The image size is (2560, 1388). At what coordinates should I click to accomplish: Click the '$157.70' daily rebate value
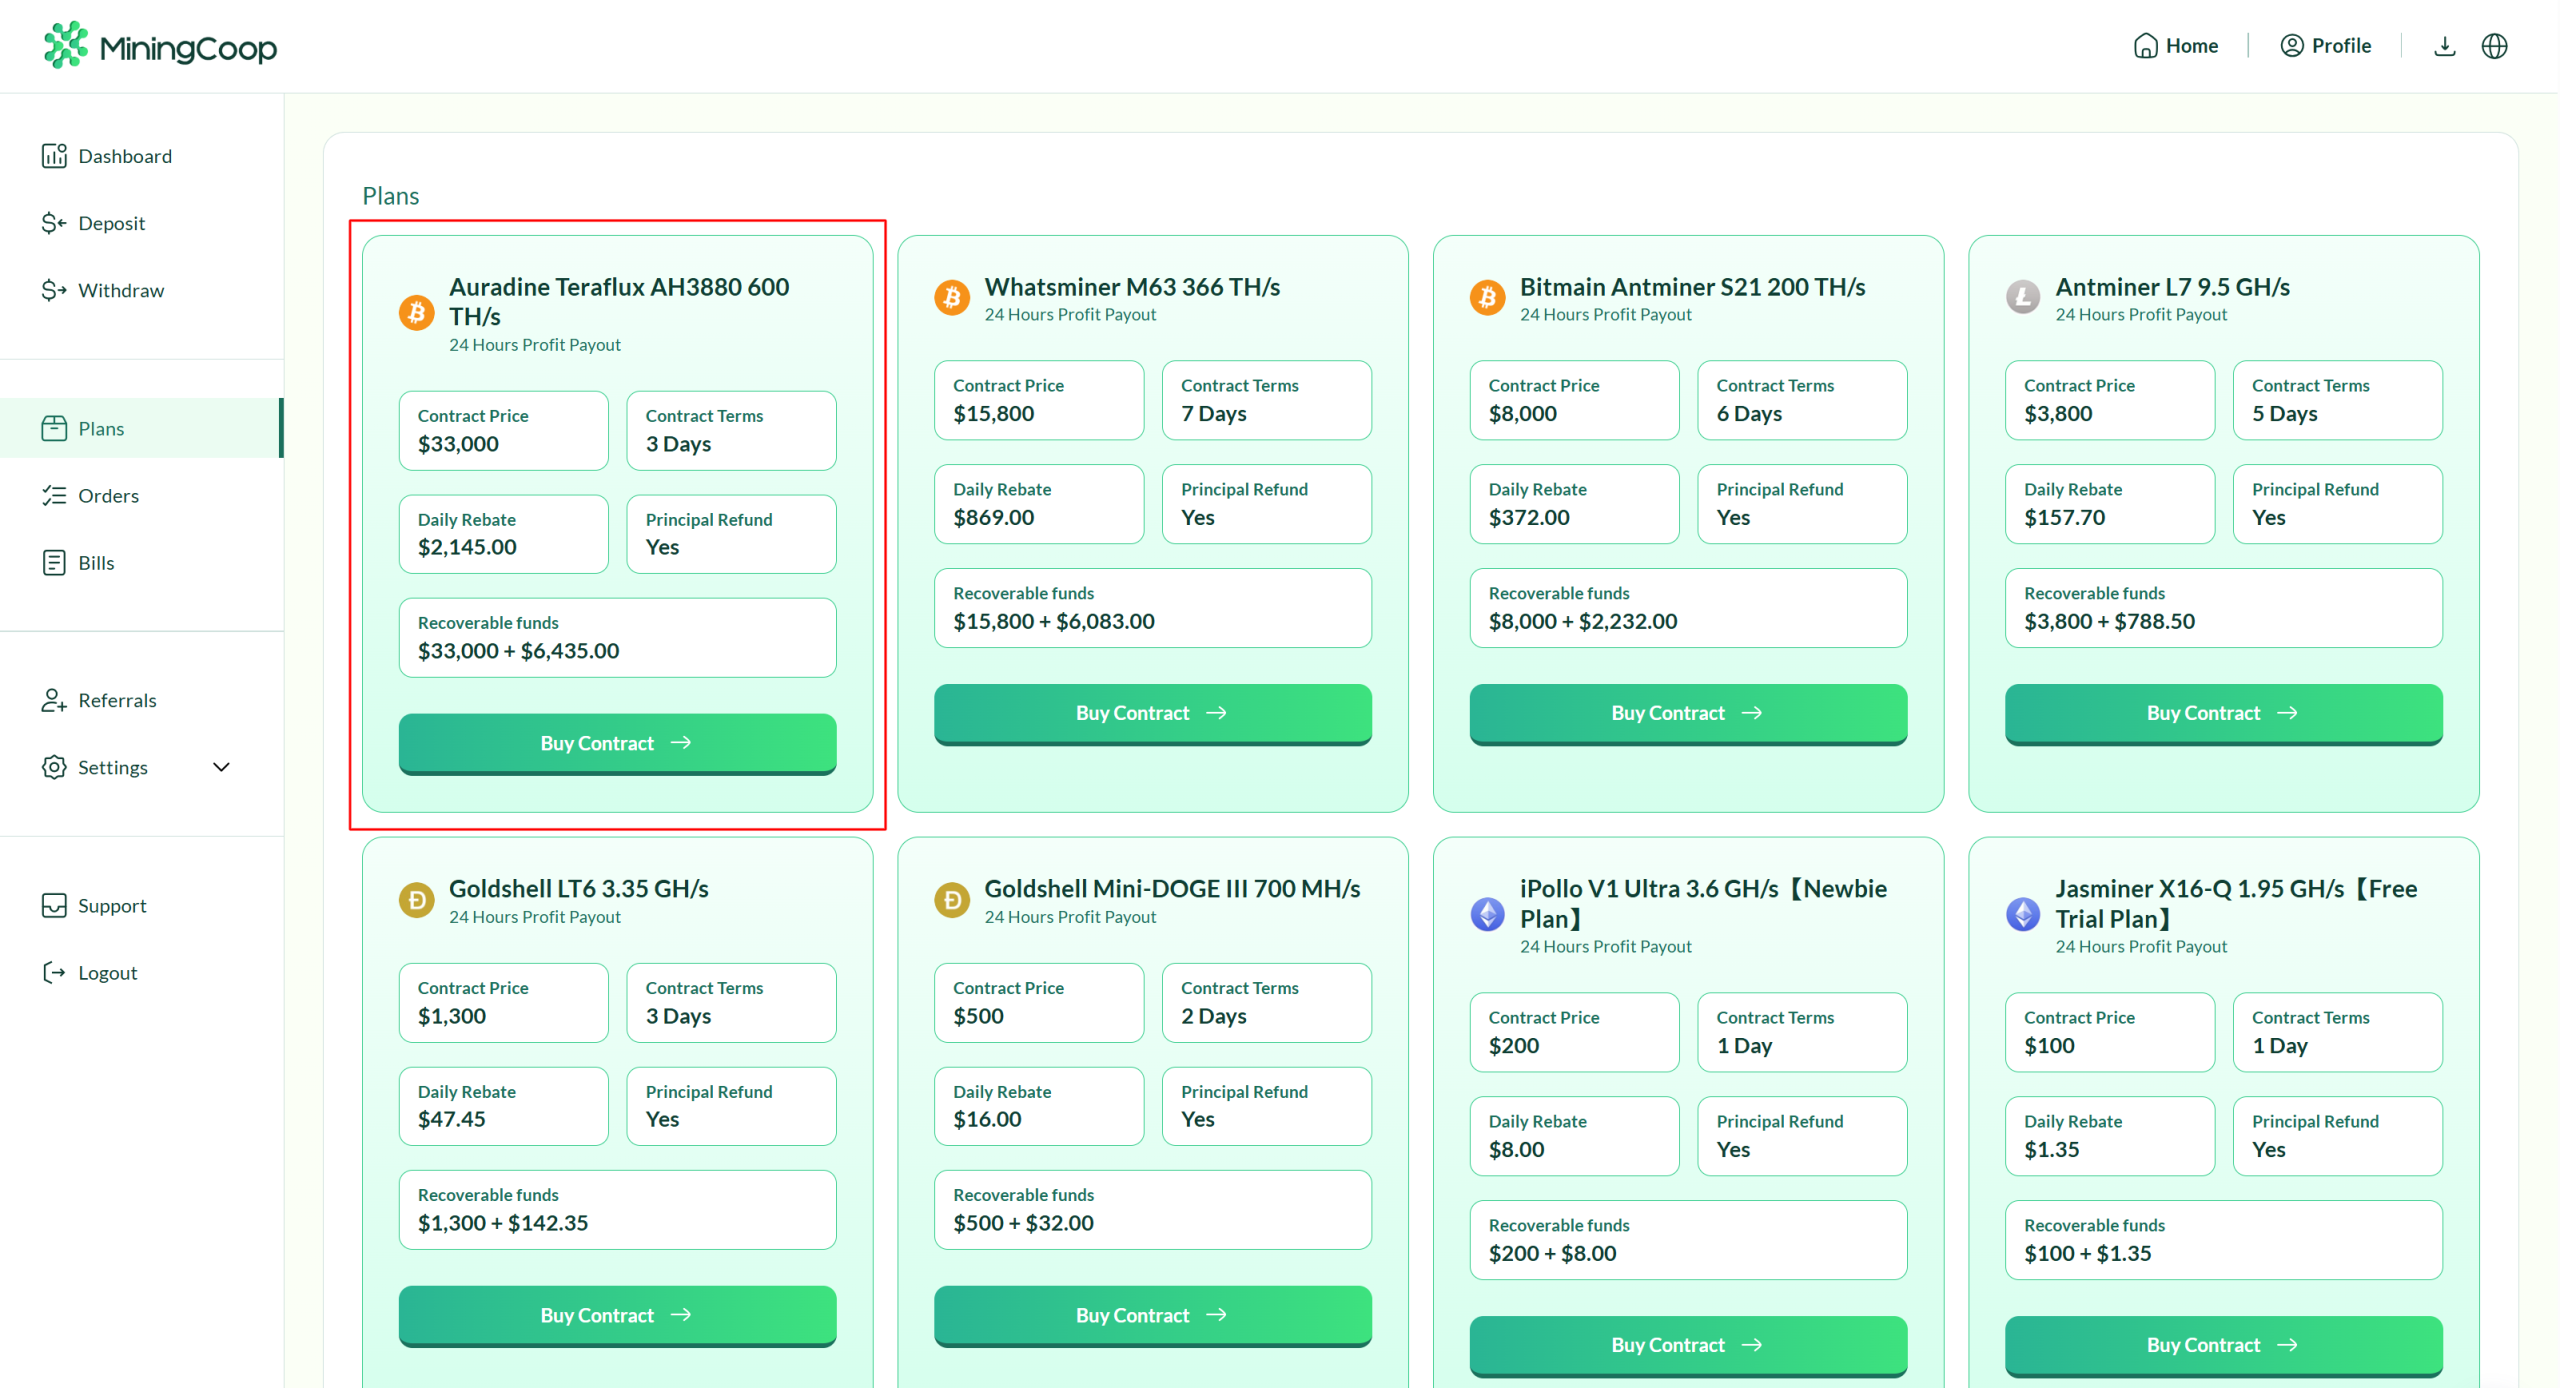[2064, 518]
